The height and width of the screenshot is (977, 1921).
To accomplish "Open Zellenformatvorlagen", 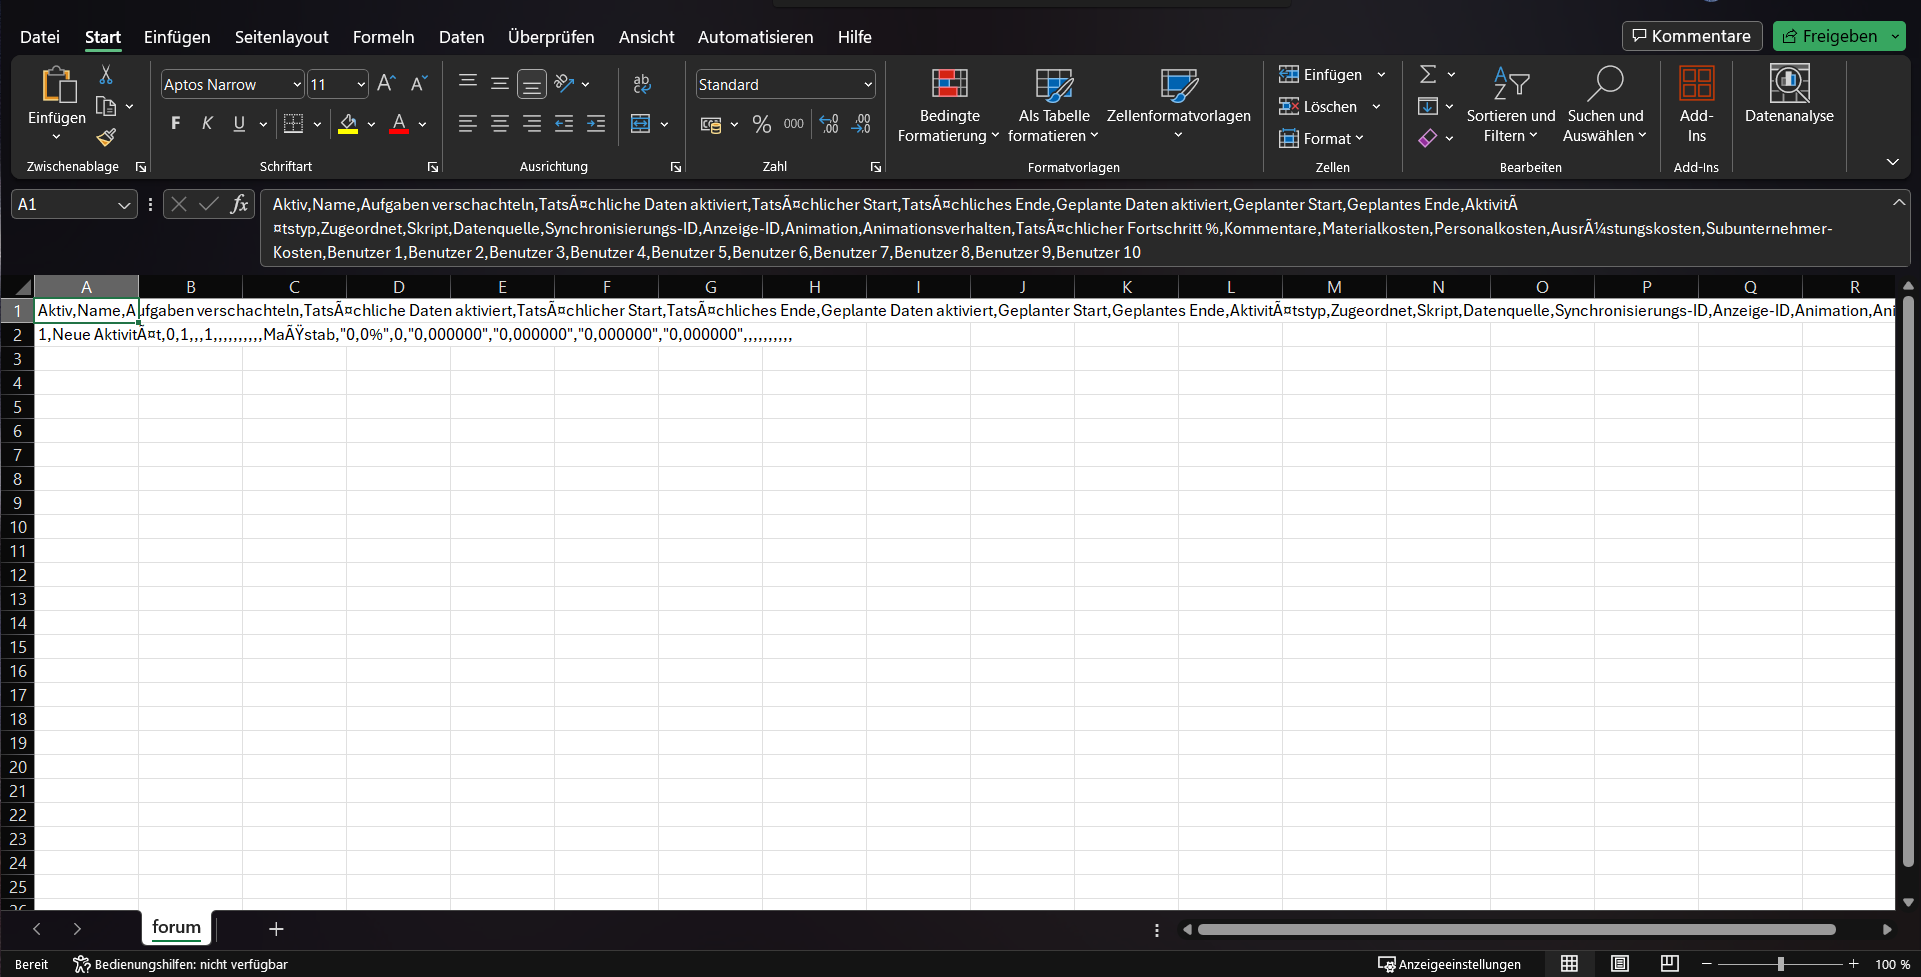I will 1179,105.
